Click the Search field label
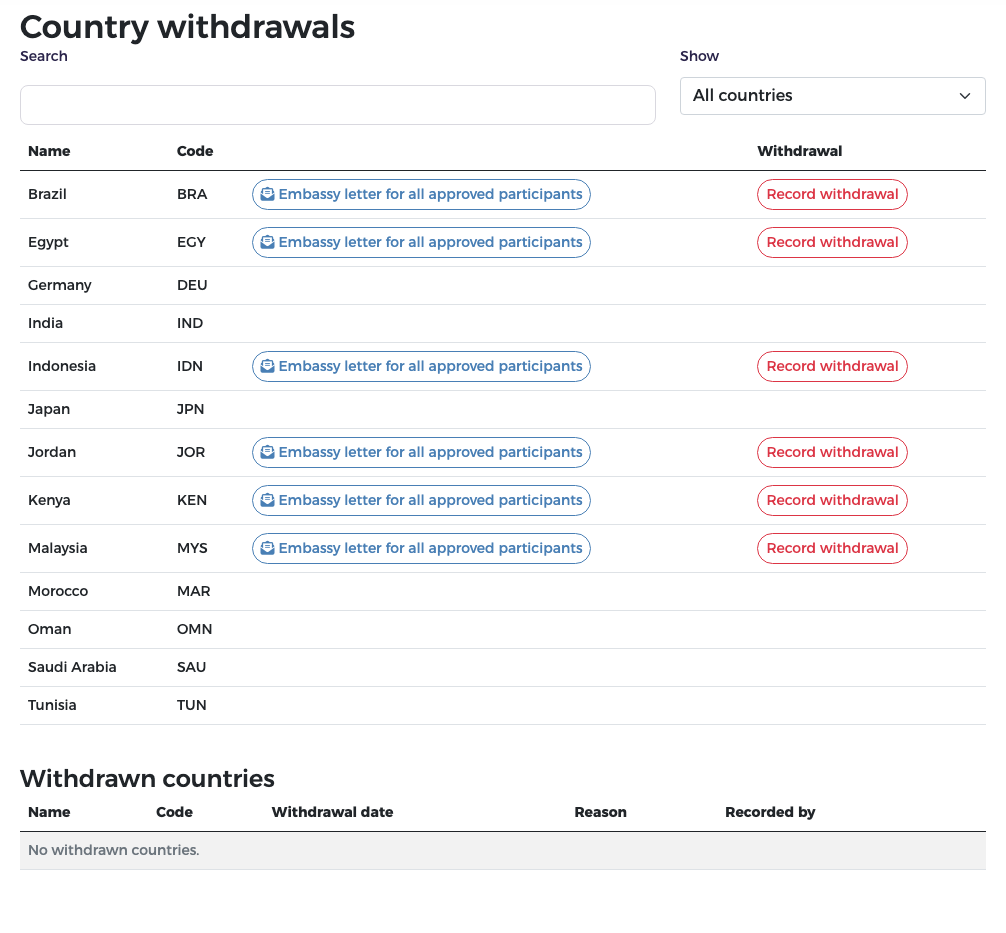The height and width of the screenshot is (933, 1006). [44, 56]
